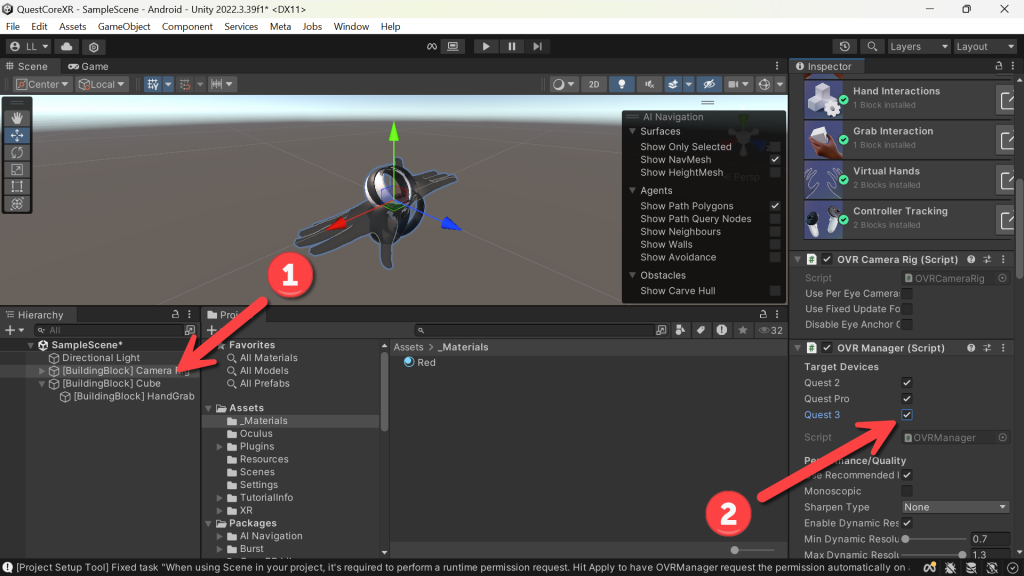Select the Red material asset

[x=420, y=362]
